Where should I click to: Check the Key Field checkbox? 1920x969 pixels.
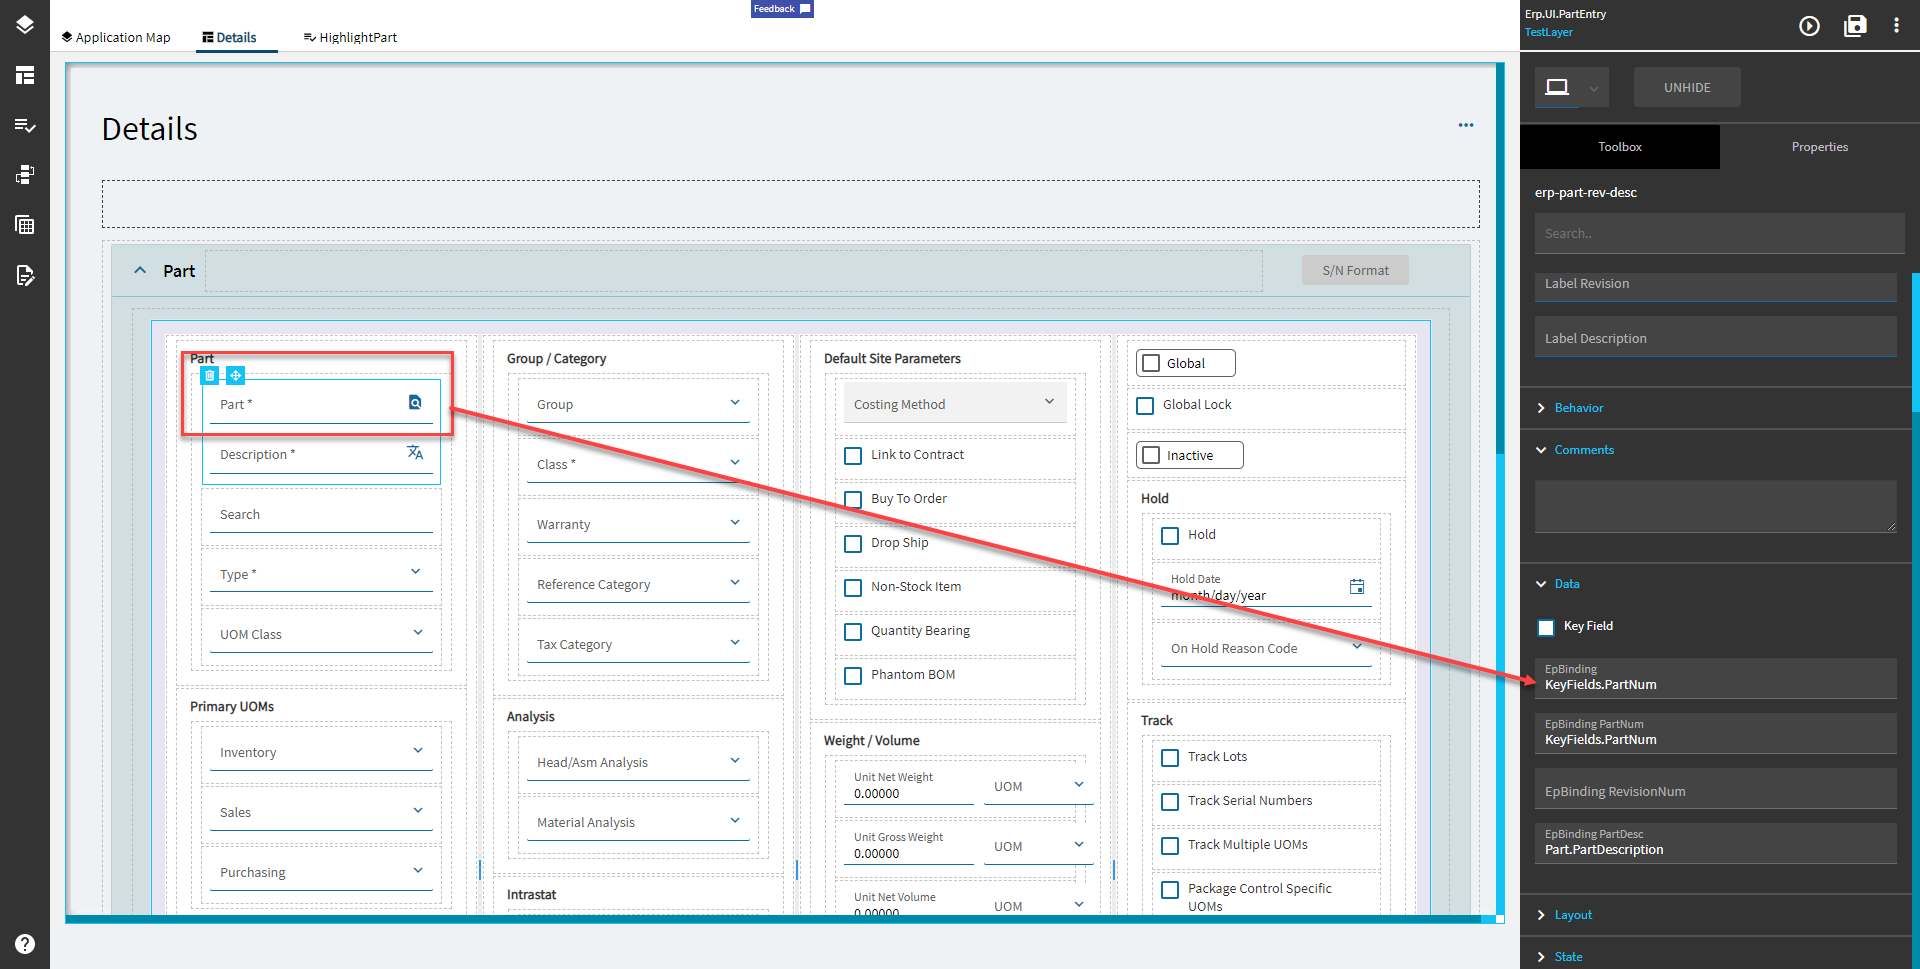coord(1546,627)
